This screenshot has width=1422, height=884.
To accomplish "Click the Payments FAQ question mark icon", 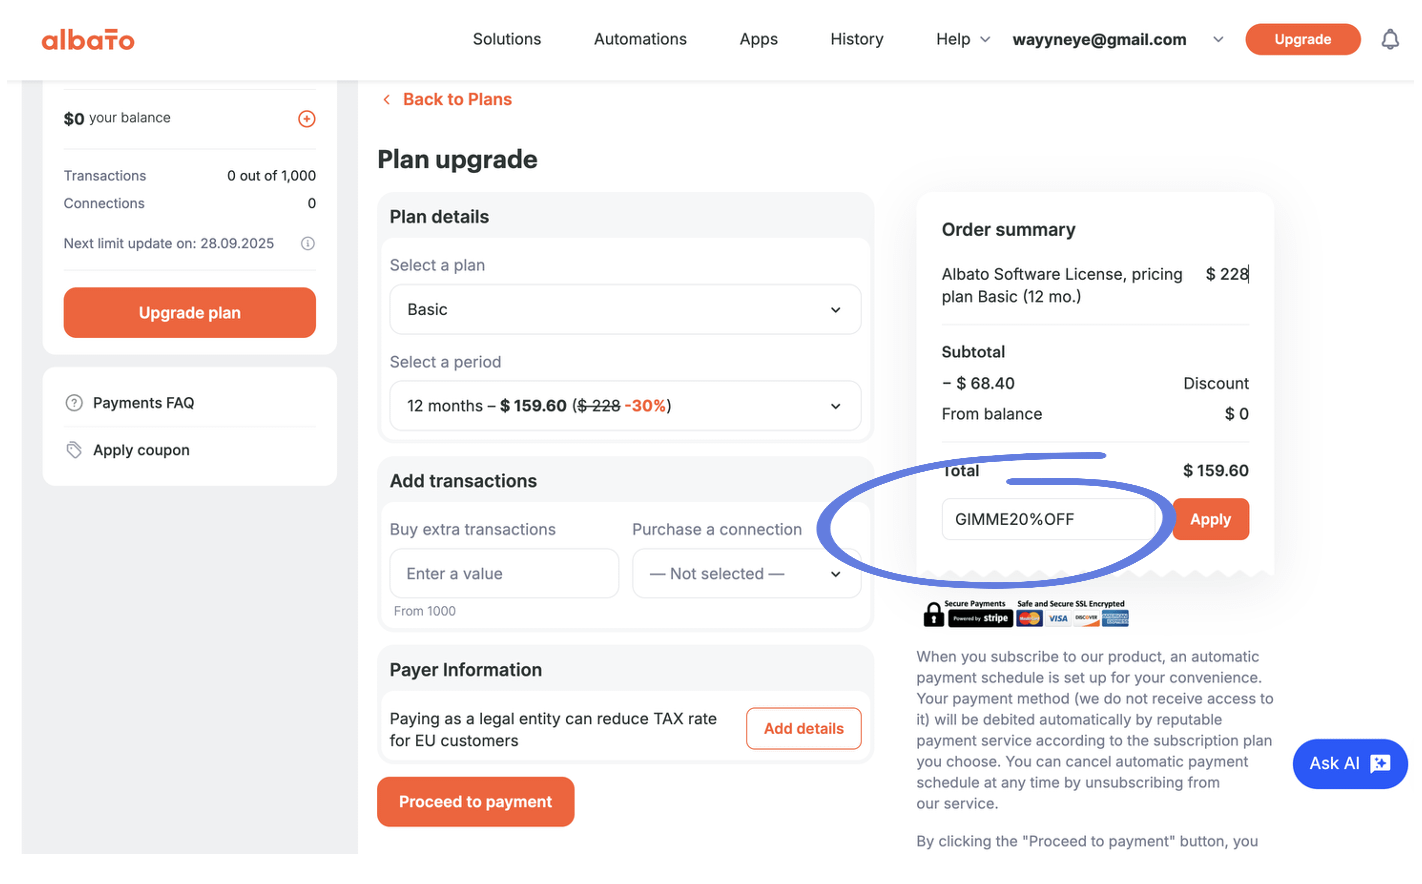I will 74,403.
